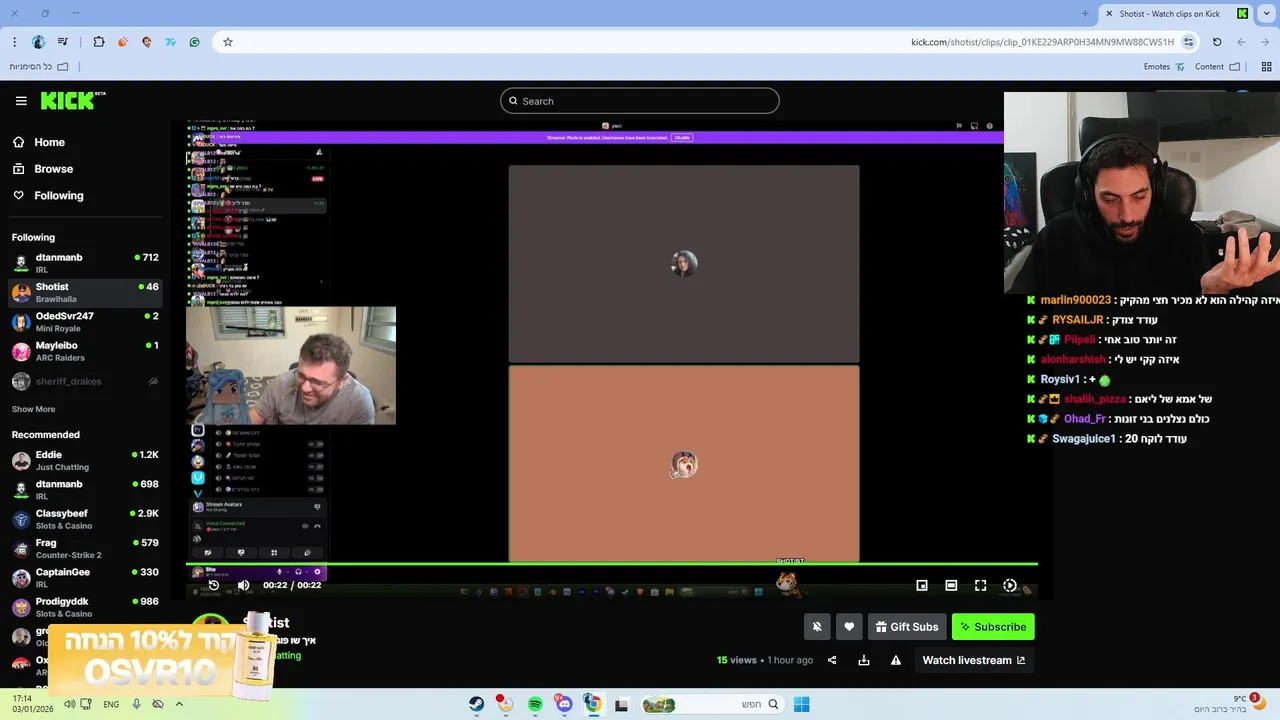Bookmark this page with star icon
Screen dimensions: 1280x720
click(x=228, y=42)
